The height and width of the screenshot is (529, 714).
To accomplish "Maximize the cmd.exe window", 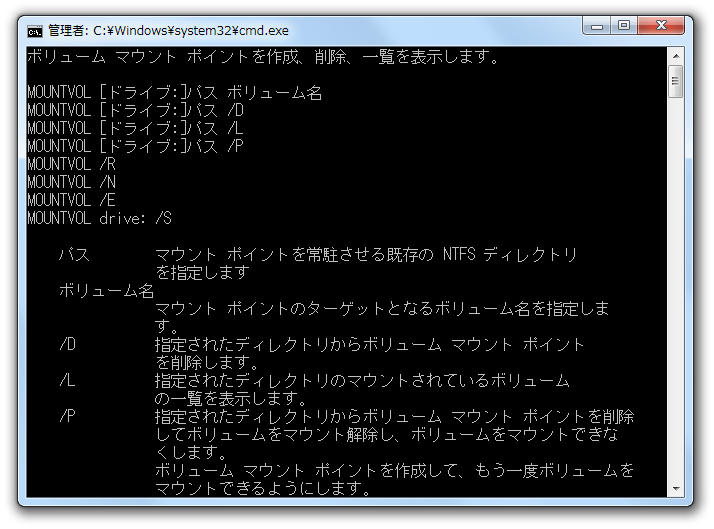I will pos(624,26).
